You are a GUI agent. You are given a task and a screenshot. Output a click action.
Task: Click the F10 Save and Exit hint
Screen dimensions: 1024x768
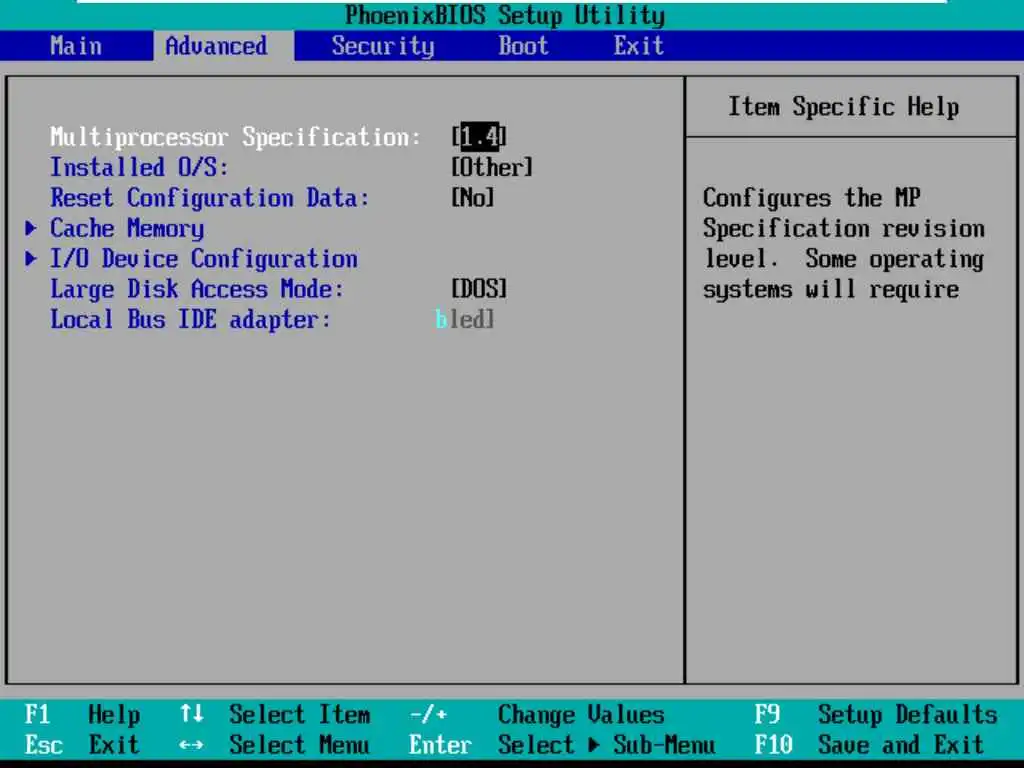pos(870,744)
